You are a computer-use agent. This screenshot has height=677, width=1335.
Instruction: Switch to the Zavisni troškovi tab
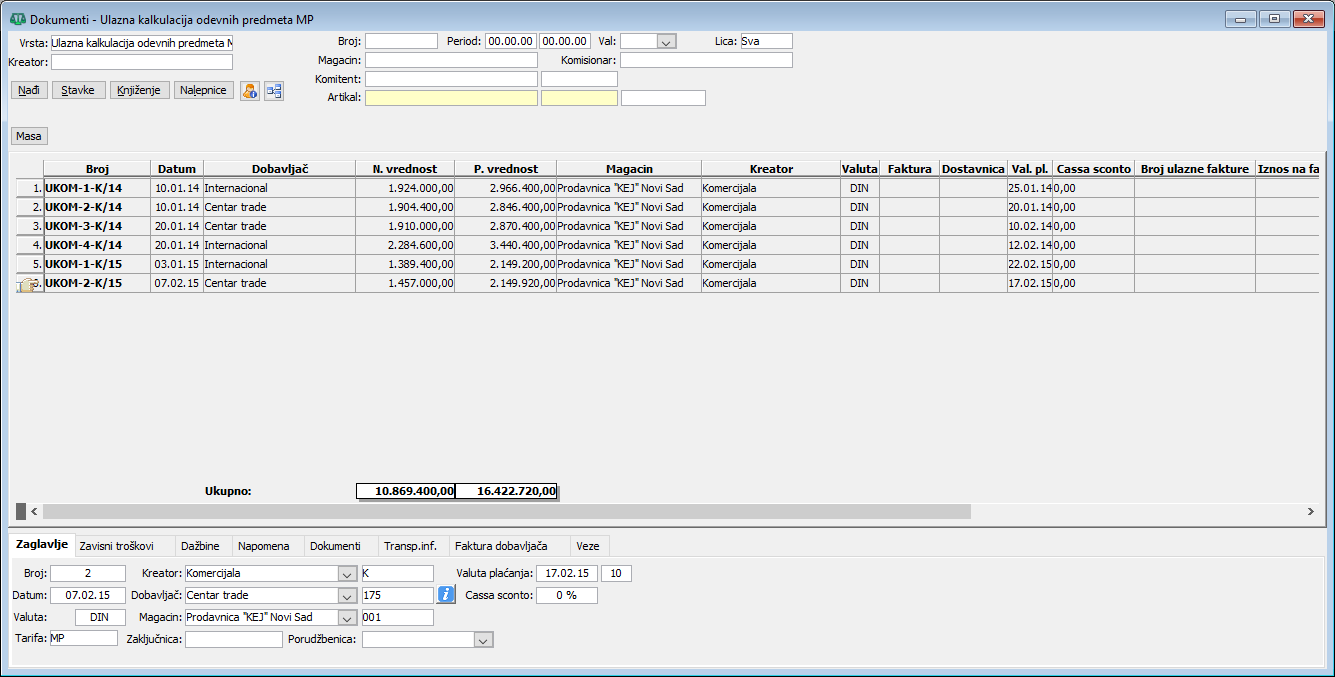click(116, 546)
